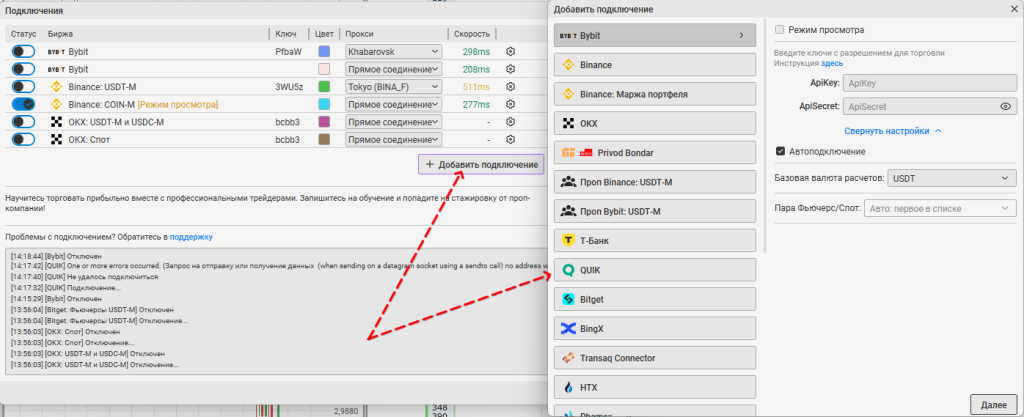Click the purple color swatch for OKX USDT-M
The height and width of the screenshot is (417, 1024).
click(324, 122)
